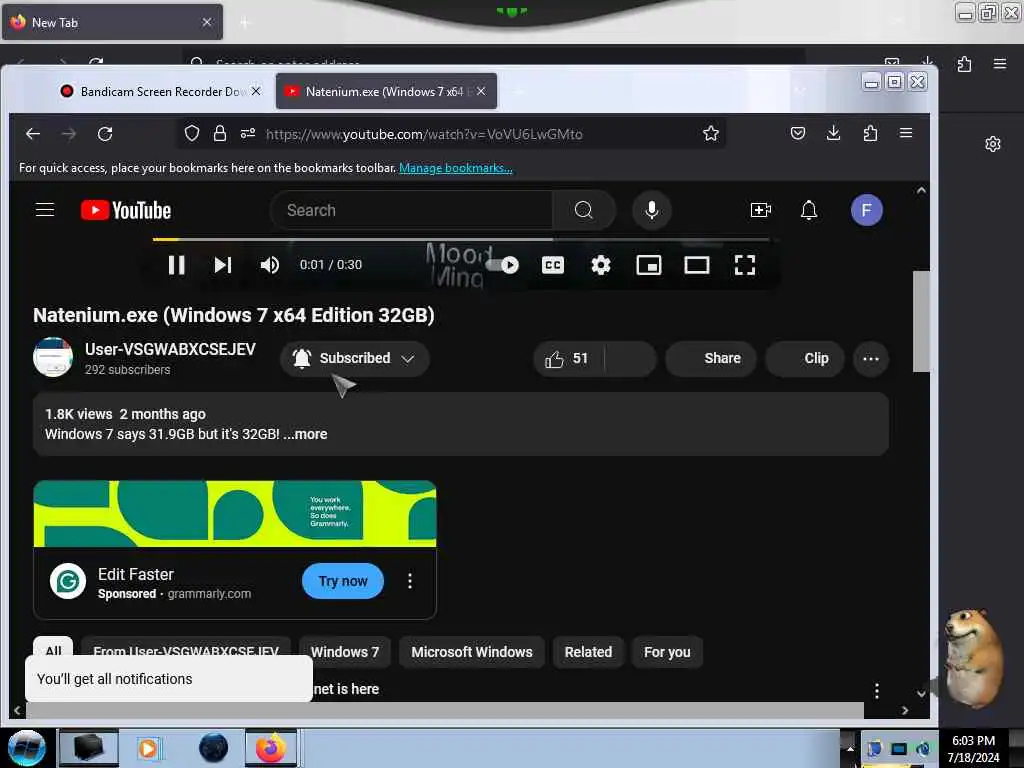
Task: Close the New Tab tab
Action: pos(206,22)
